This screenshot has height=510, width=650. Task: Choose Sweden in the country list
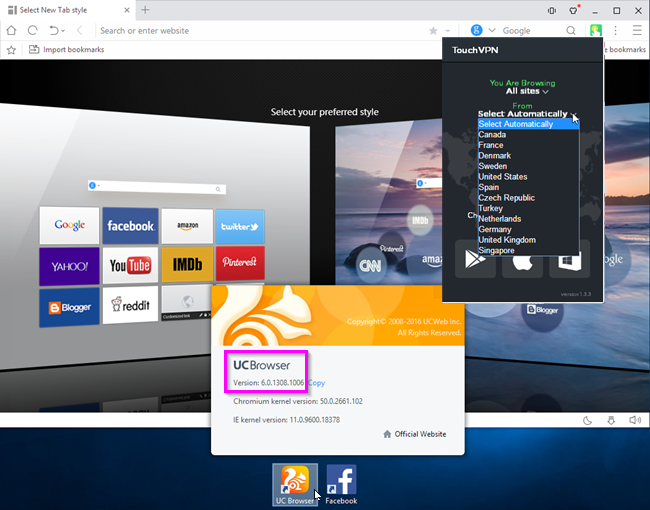click(x=528, y=166)
